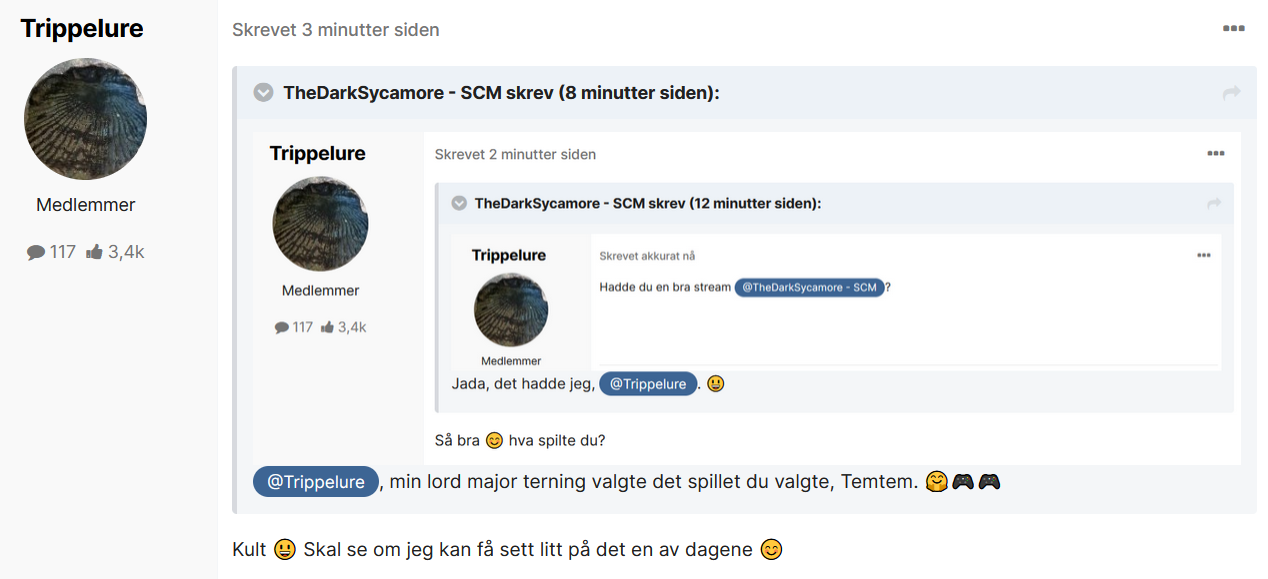Image resolution: width=1268 pixels, height=579 pixels.
Task: Click the share arrow on the outermost quote header
Action: 1231,93
